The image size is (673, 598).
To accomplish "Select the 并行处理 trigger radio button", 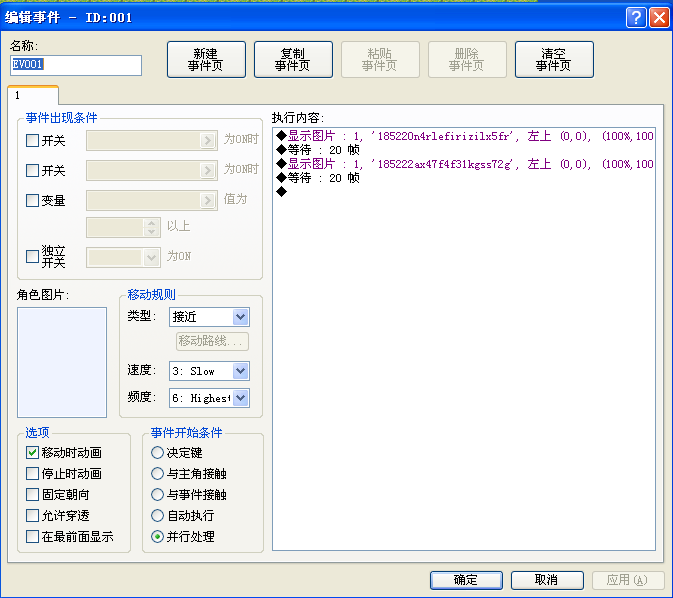I will click(158, 536).
